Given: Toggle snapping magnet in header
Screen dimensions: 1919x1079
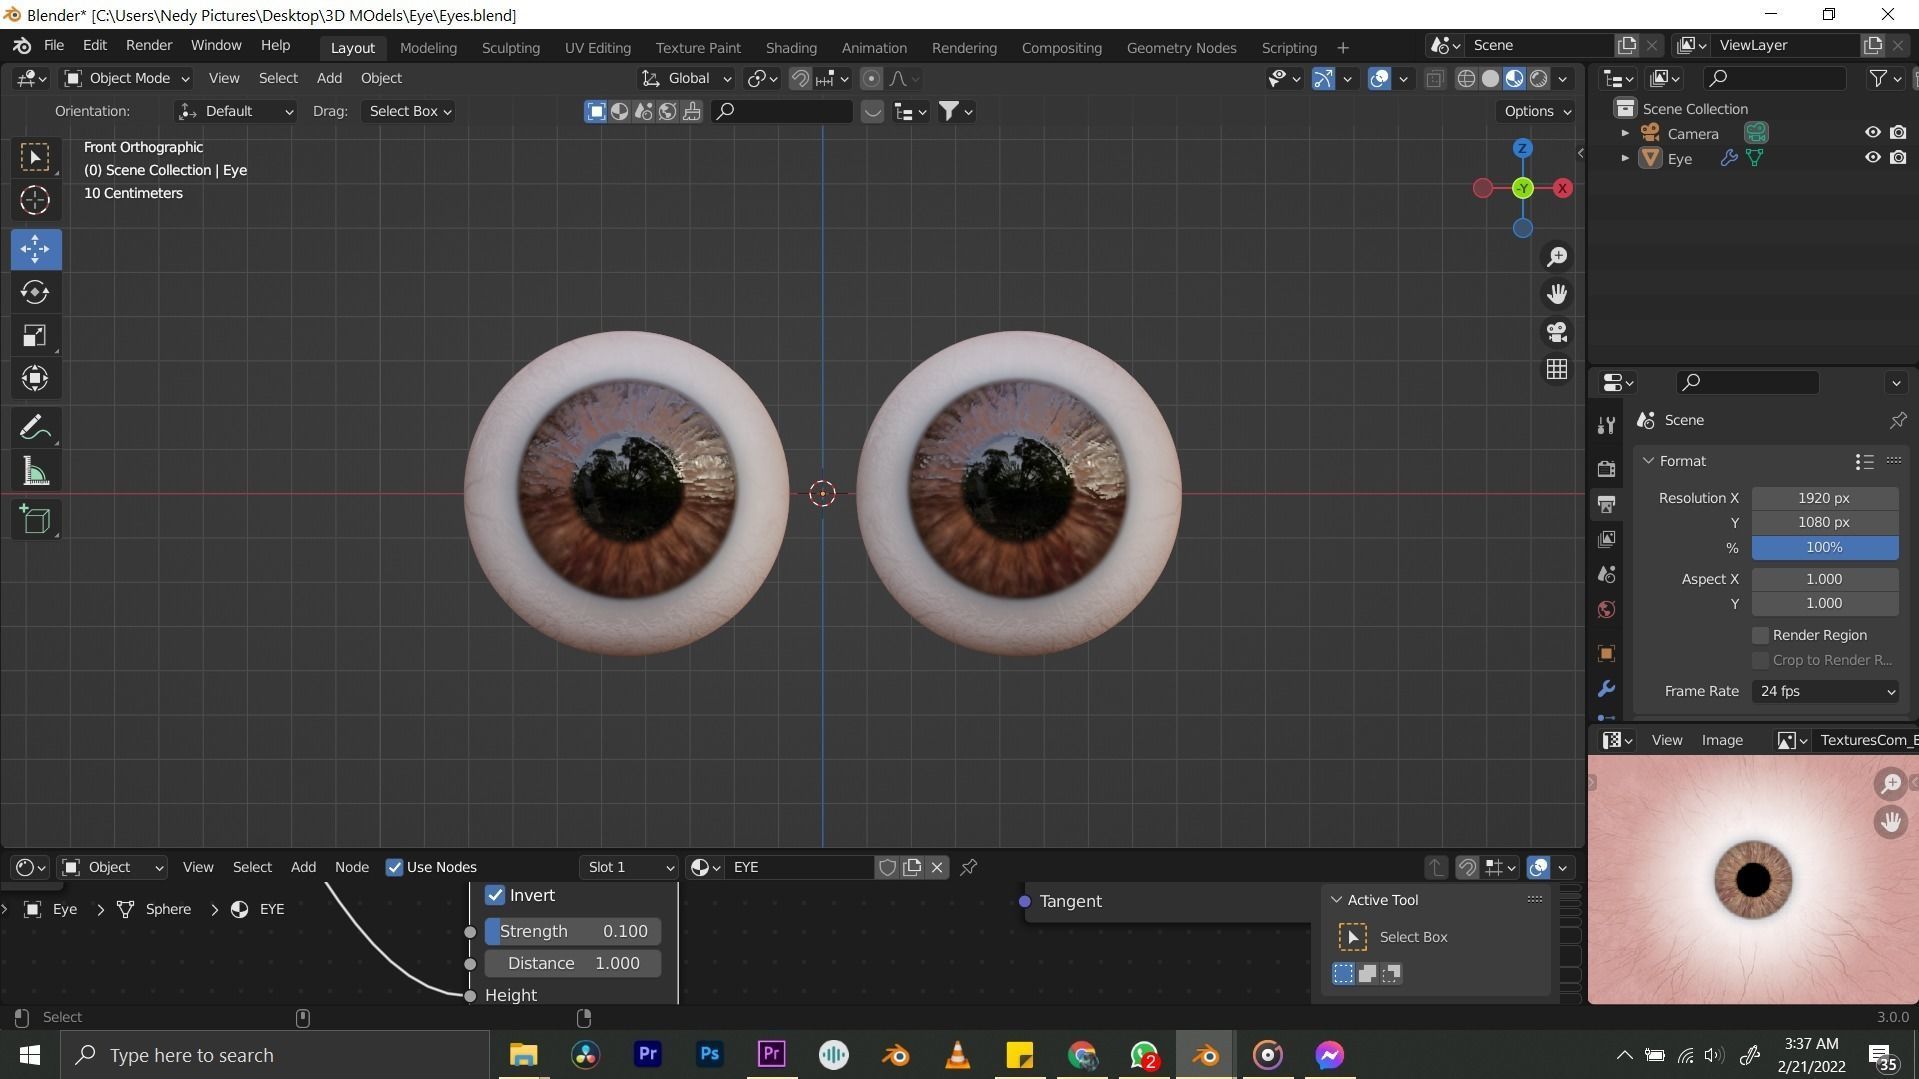Looking at the screenshot, I should pyautogui.click(x=800, y=79).
